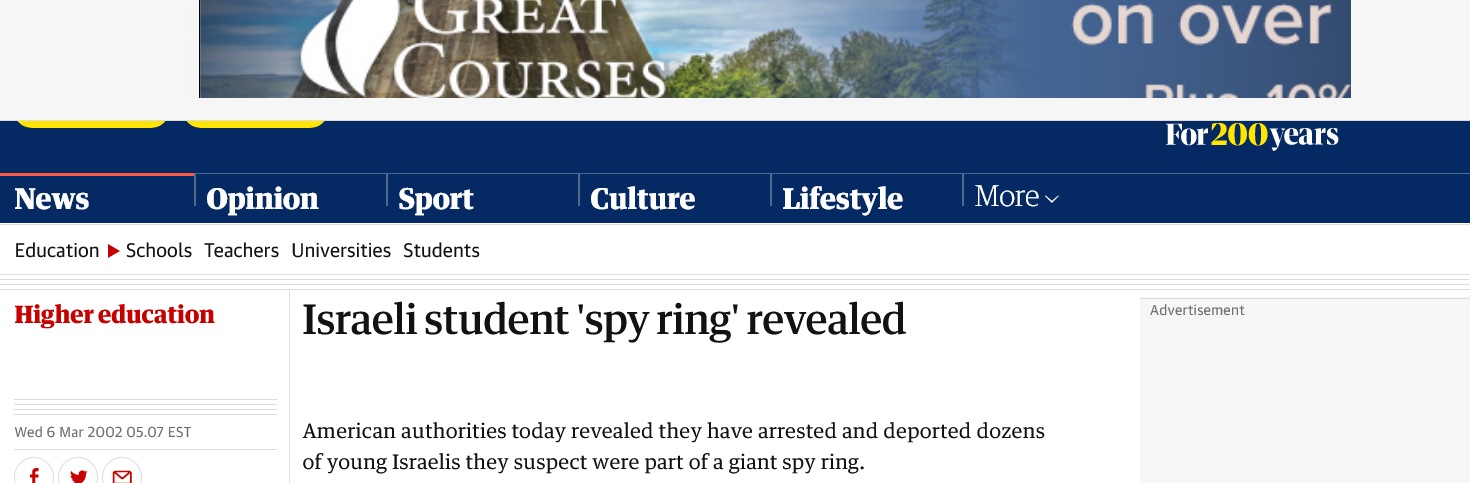The image size is (1470, 483).
Task: Go to the Sport section
Action: click(x=436, y=199)
